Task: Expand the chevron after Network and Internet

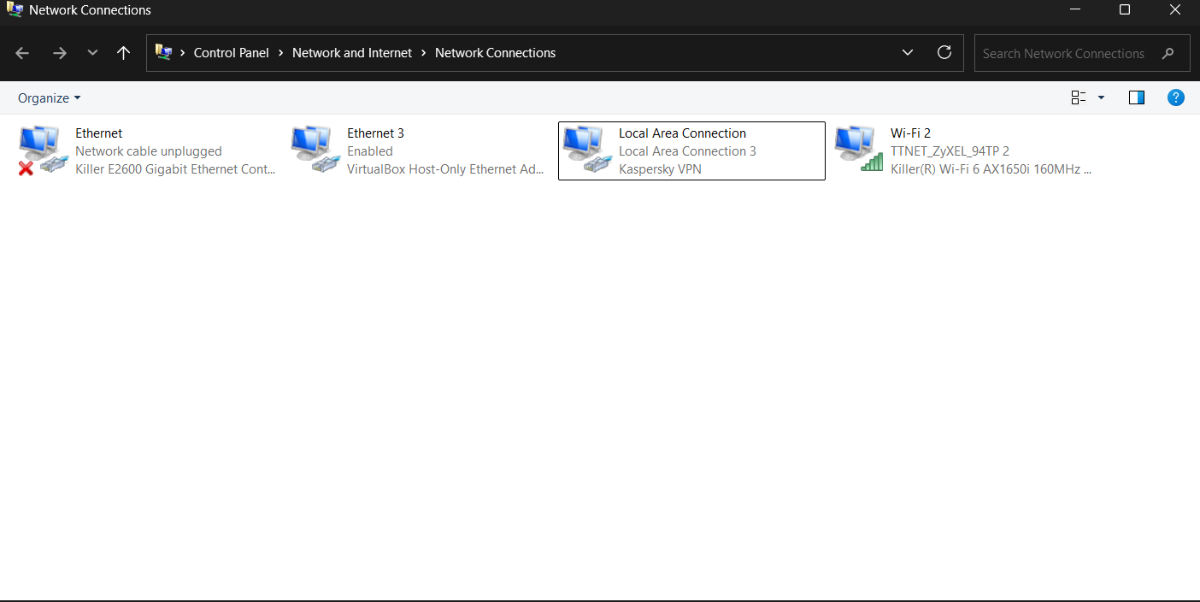Action: tap(424, 53)
